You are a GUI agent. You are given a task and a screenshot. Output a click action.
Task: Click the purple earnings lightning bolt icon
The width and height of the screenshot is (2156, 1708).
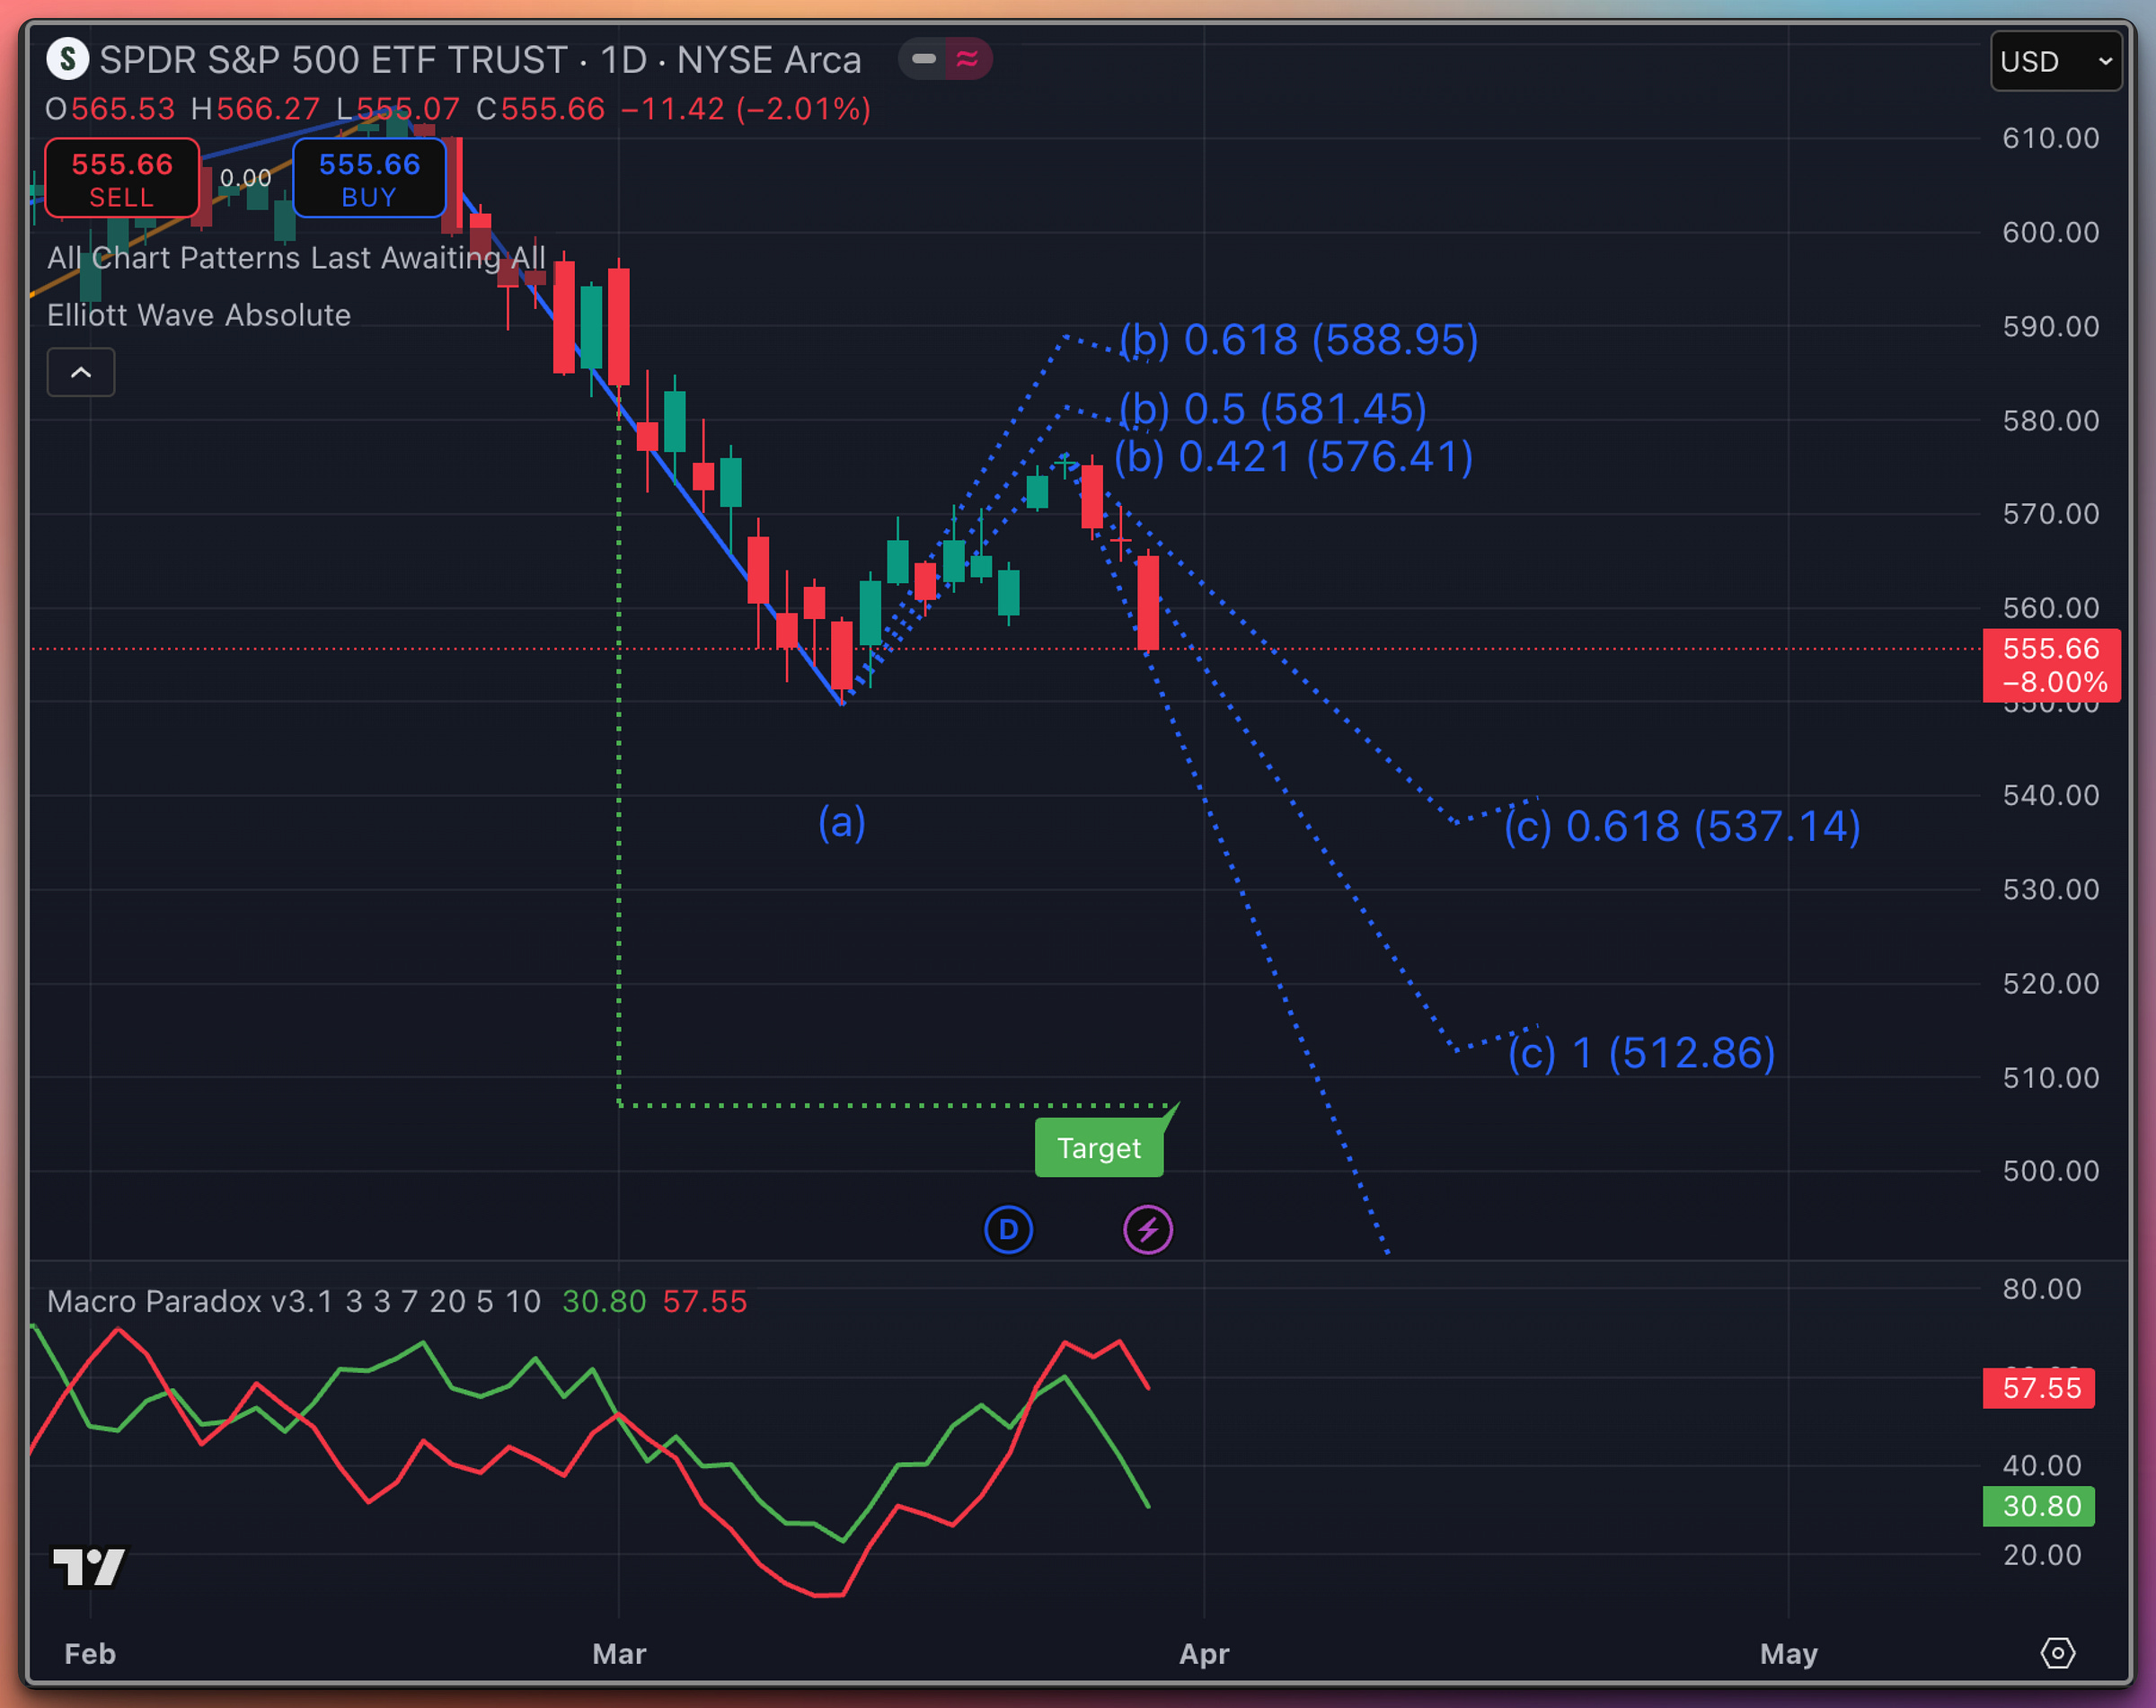(1147, 1229)
